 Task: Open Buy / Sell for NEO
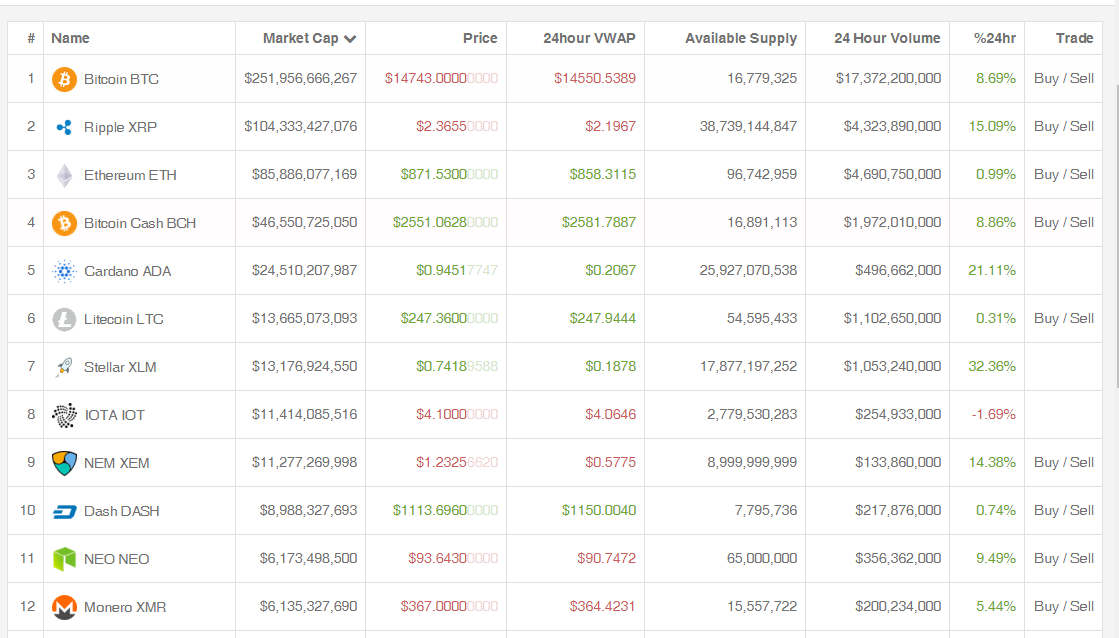[x=1063, y=558]
